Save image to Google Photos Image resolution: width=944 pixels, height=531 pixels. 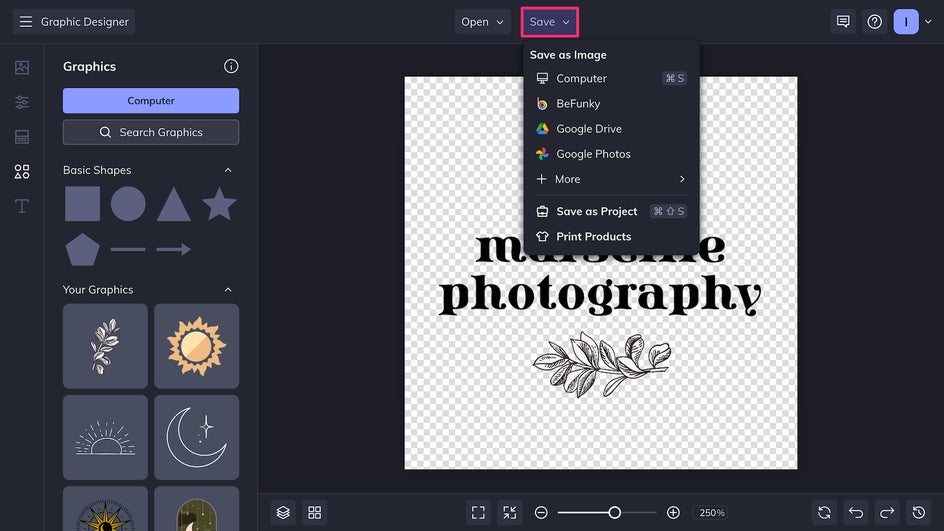click(x=611, y=154)
